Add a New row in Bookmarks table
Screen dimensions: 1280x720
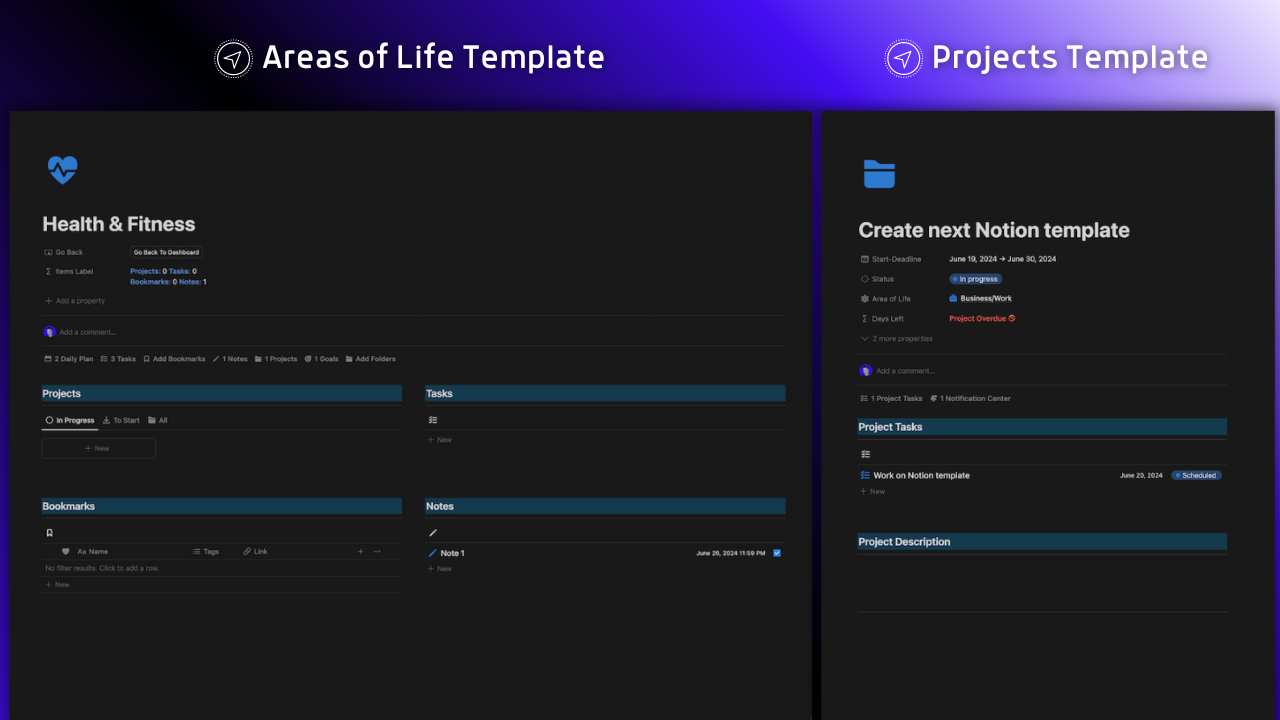tap(57, 584)
